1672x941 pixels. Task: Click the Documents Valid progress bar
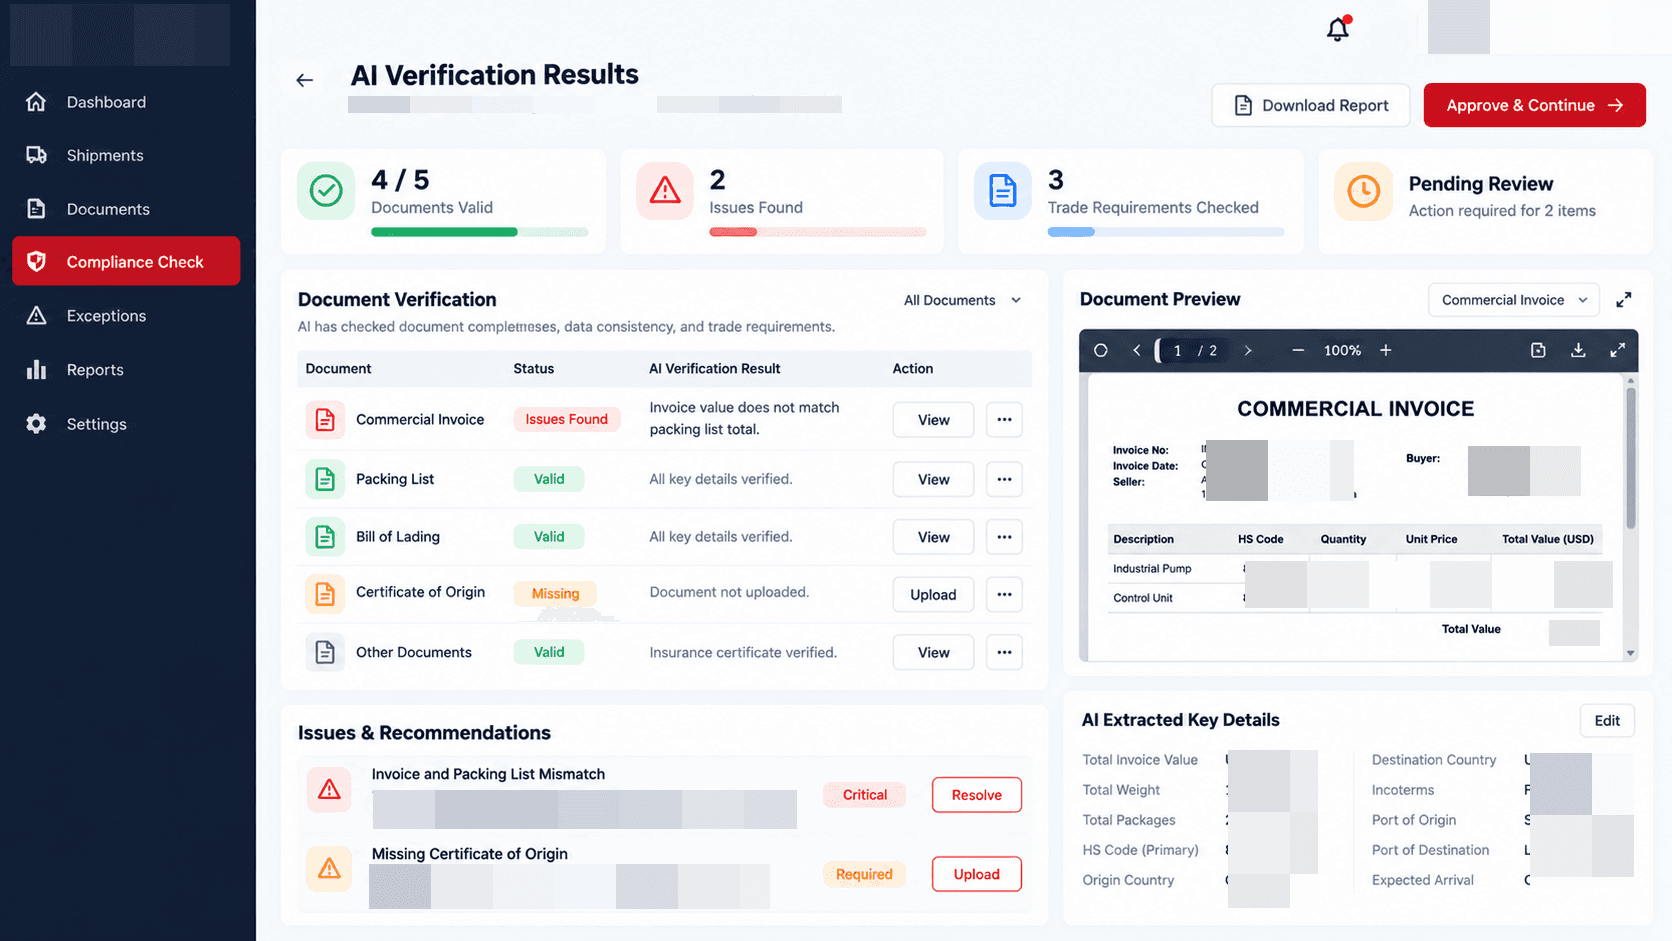480,232
